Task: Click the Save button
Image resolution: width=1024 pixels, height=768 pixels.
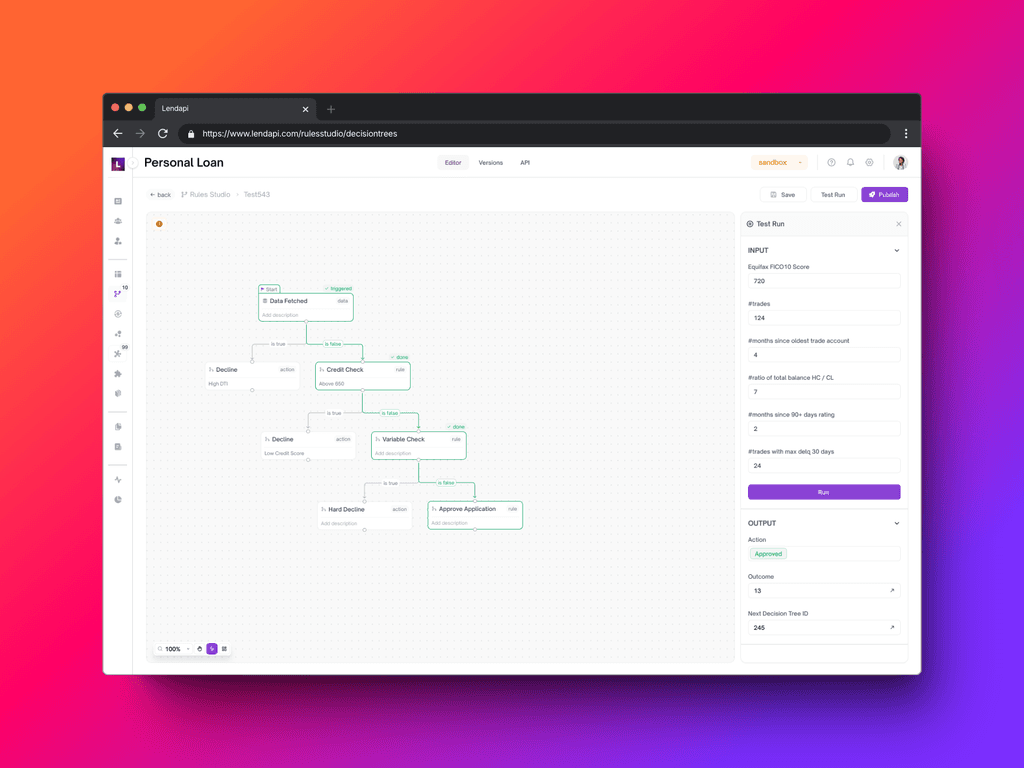Action: 782,195
